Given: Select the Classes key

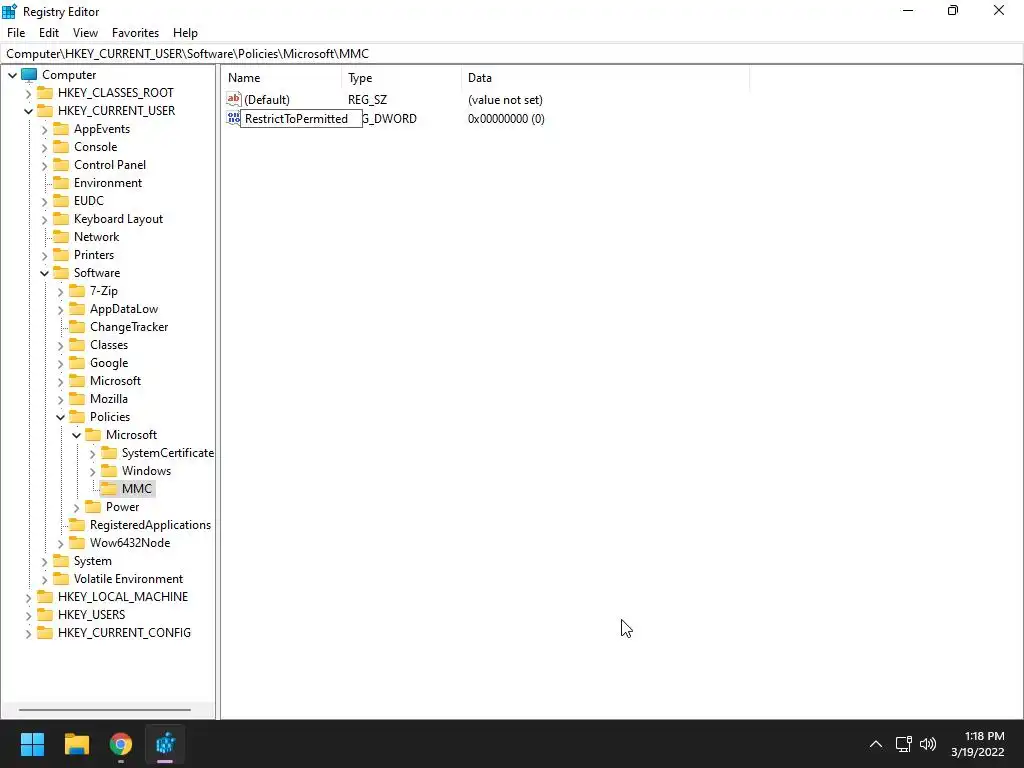Looking at the screenshot, I should (109, 345).
